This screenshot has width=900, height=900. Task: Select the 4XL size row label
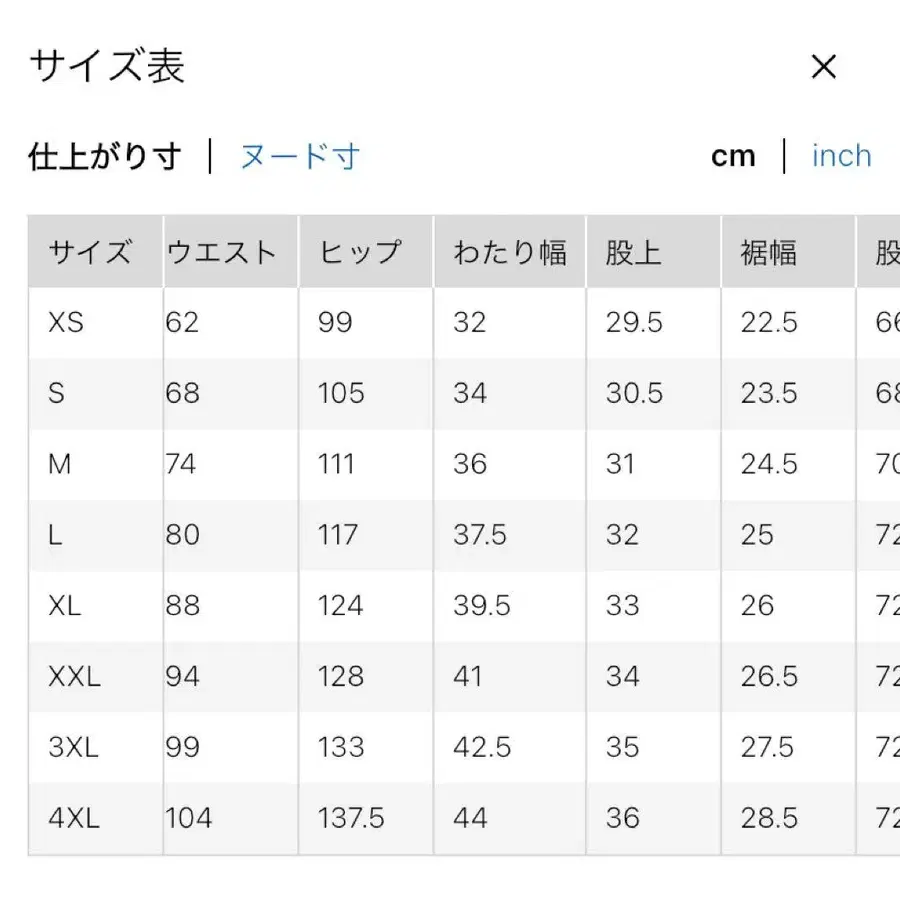coord(73,818)
